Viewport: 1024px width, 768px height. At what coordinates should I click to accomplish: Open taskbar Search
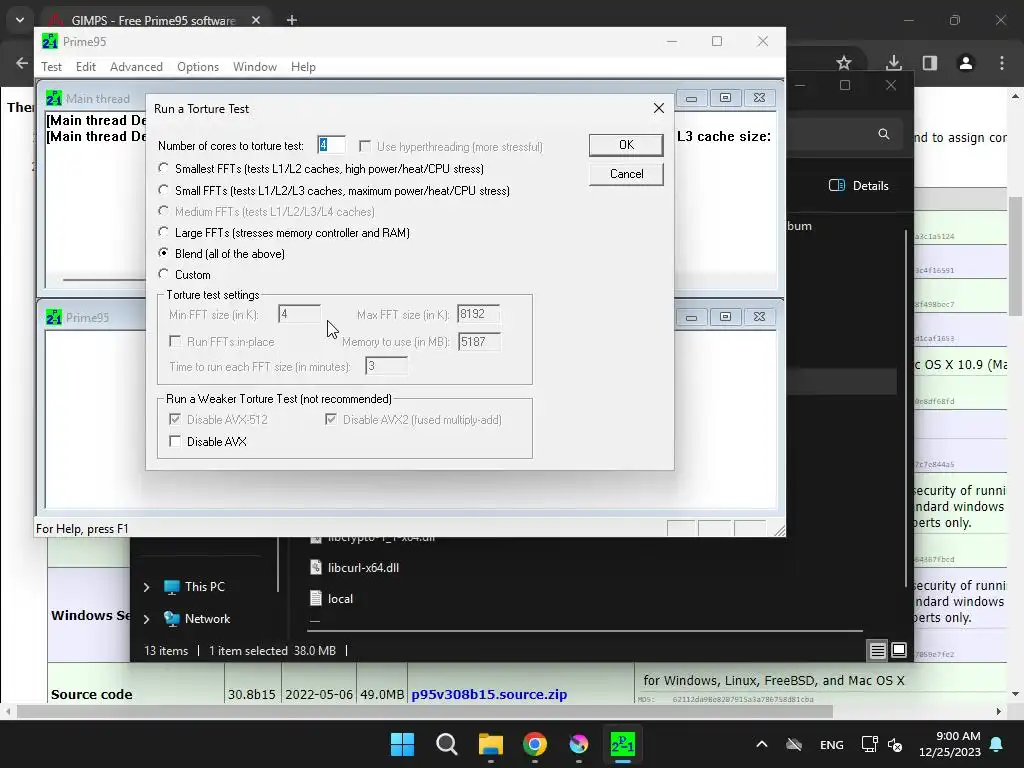447,744
